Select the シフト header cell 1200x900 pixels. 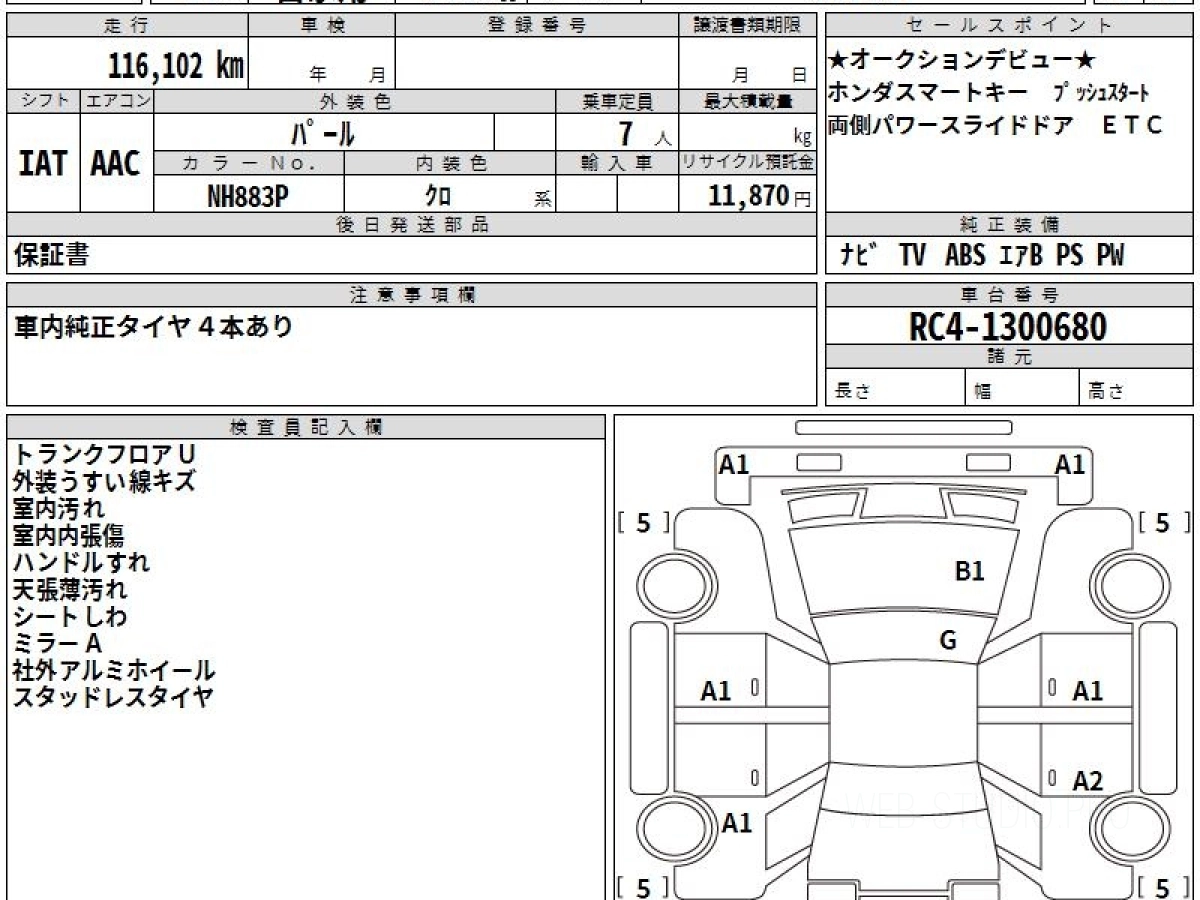coord(43,101)
